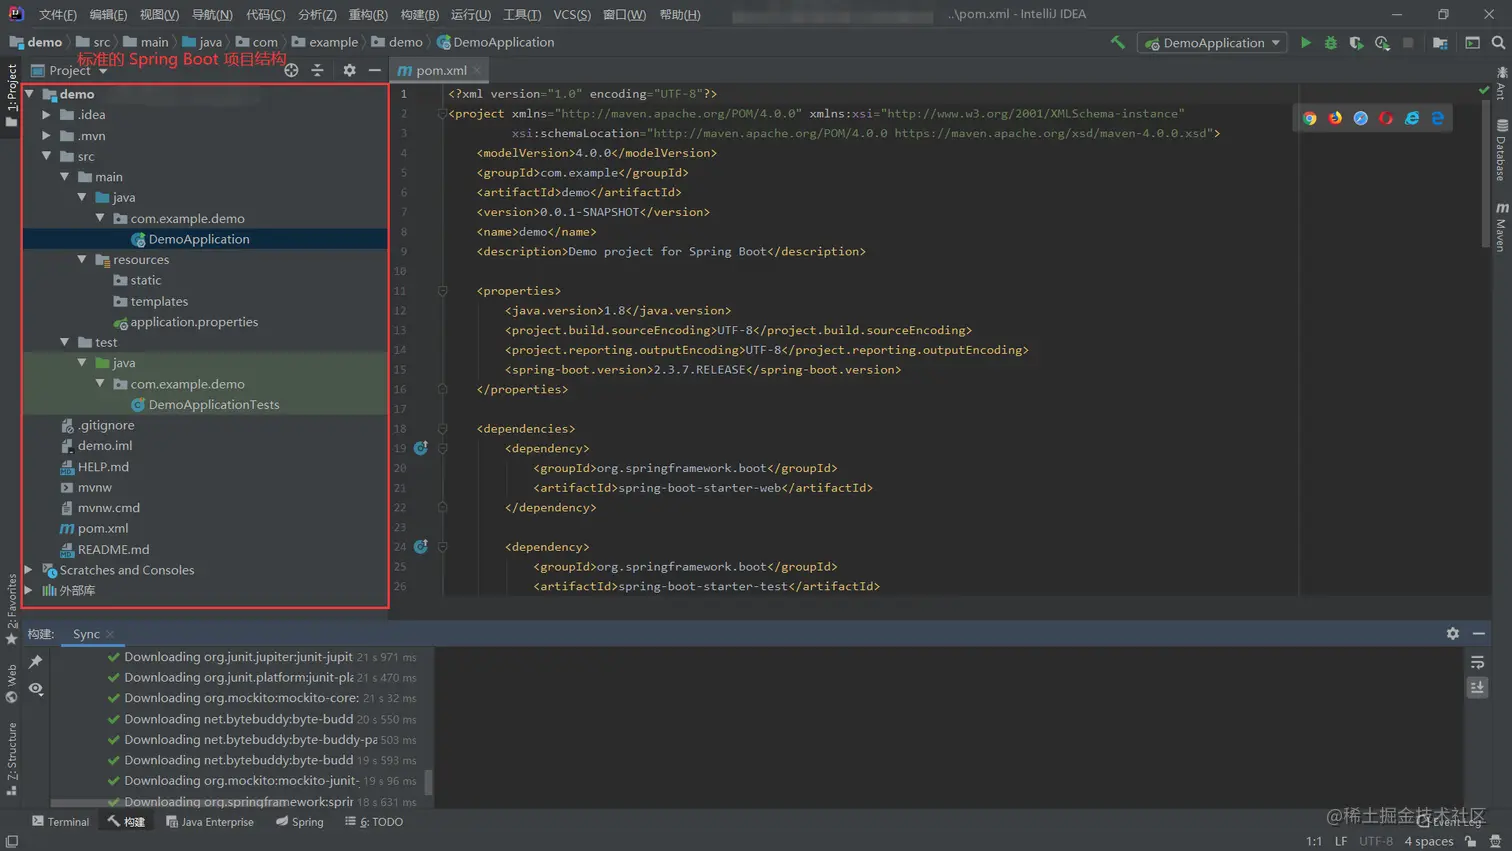Screen dimensions: 1512x851
Task: Toggle the eye view options in Build panel
Action: (36, 688)
